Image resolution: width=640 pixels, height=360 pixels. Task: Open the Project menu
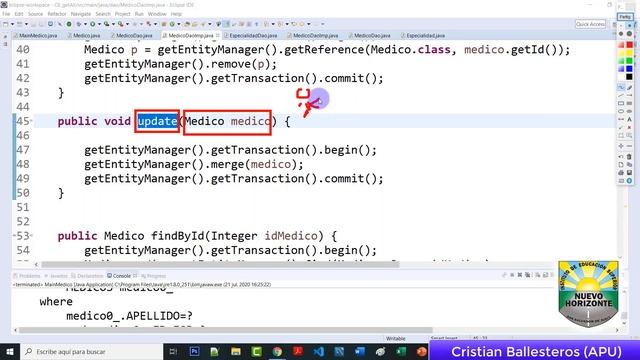pos(122,14)
